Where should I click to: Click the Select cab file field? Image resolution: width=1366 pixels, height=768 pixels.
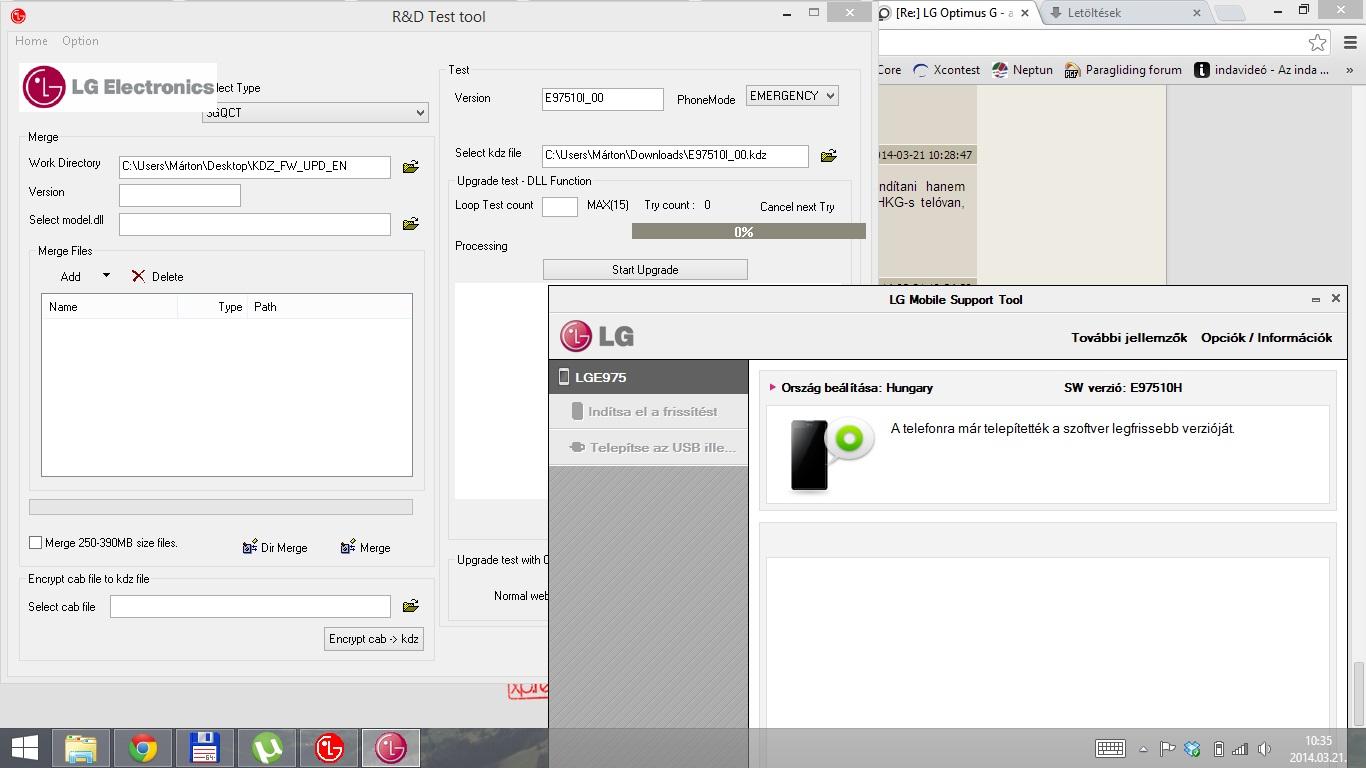250,606
